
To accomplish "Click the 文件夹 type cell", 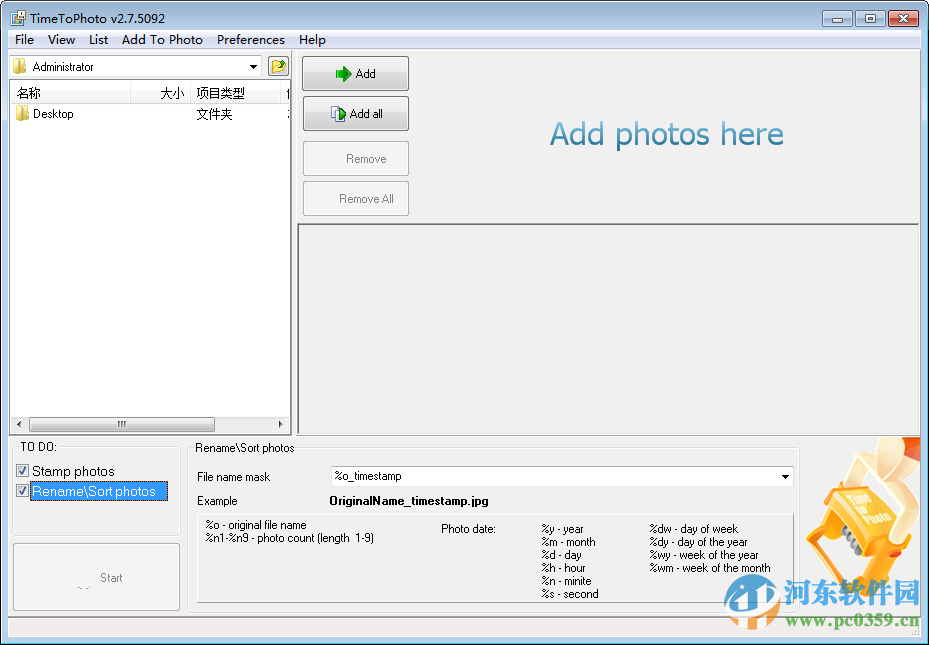I will click(x=214, y=114).
